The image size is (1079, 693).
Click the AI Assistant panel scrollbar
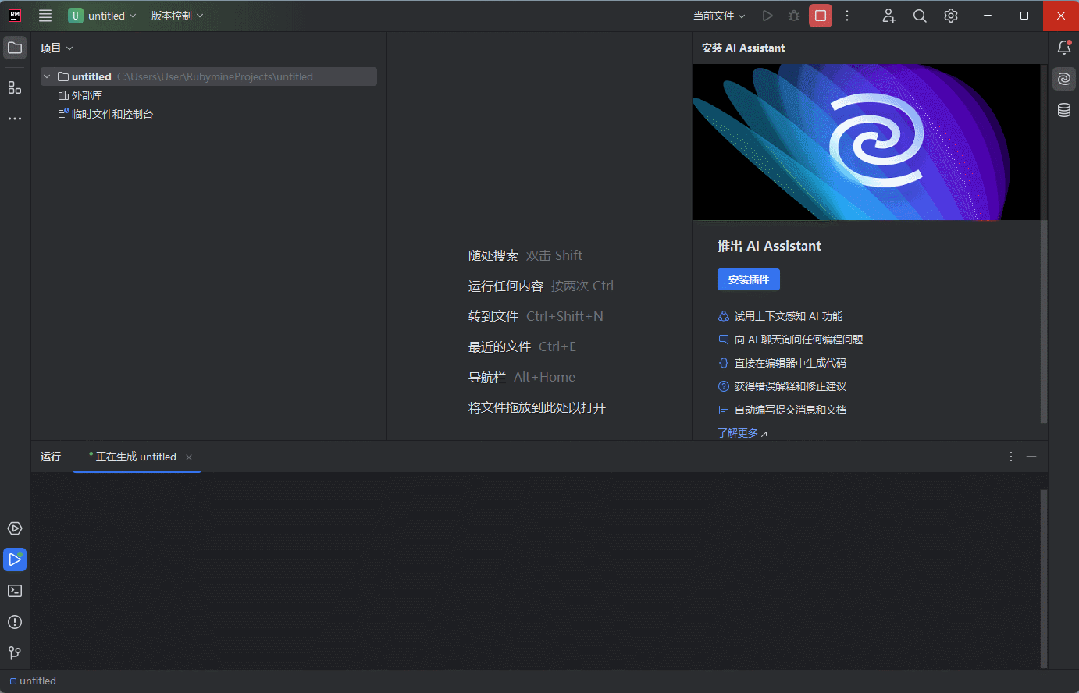1044,321
